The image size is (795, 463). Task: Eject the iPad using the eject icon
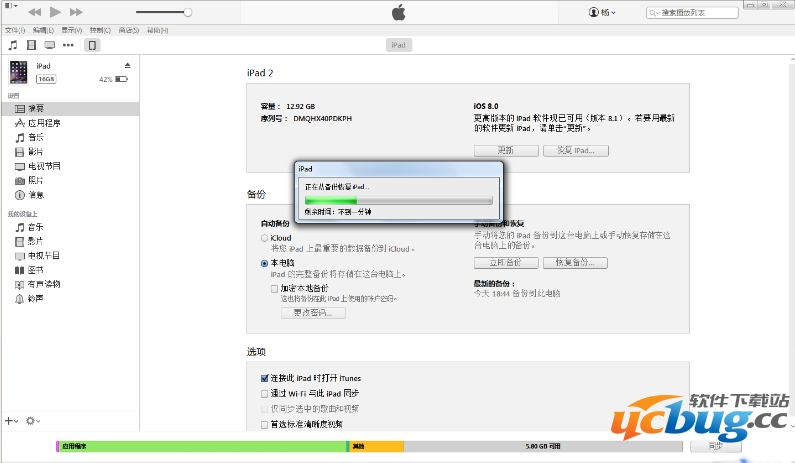coord(127,65)
